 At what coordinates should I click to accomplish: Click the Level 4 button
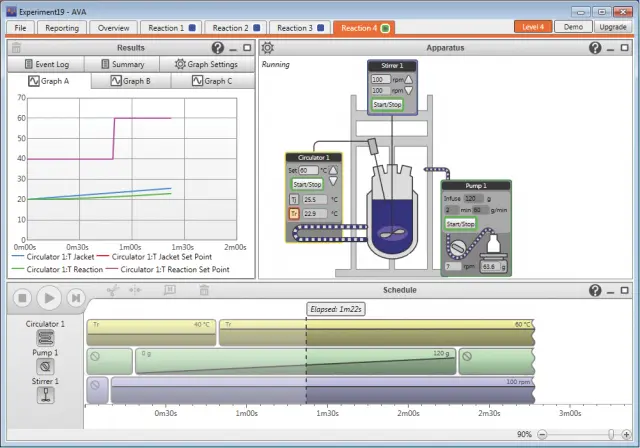pyautogui.click(x=533, y=27)
